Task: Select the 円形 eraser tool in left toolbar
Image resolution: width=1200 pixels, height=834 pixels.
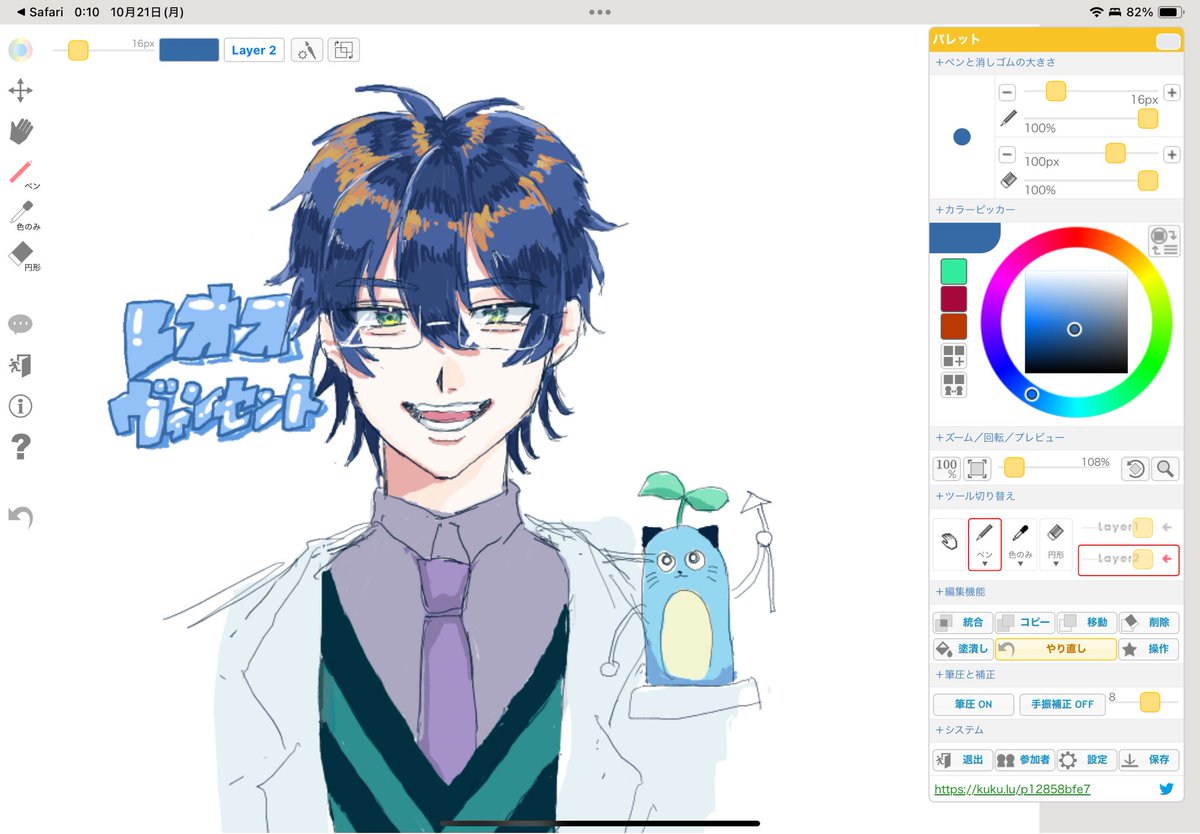Action: point(23,257)
